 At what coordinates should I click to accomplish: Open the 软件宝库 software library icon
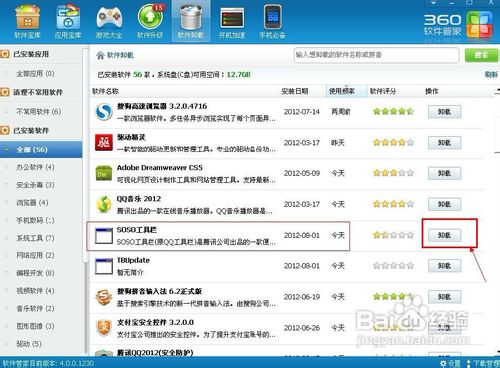coord(27,21)
